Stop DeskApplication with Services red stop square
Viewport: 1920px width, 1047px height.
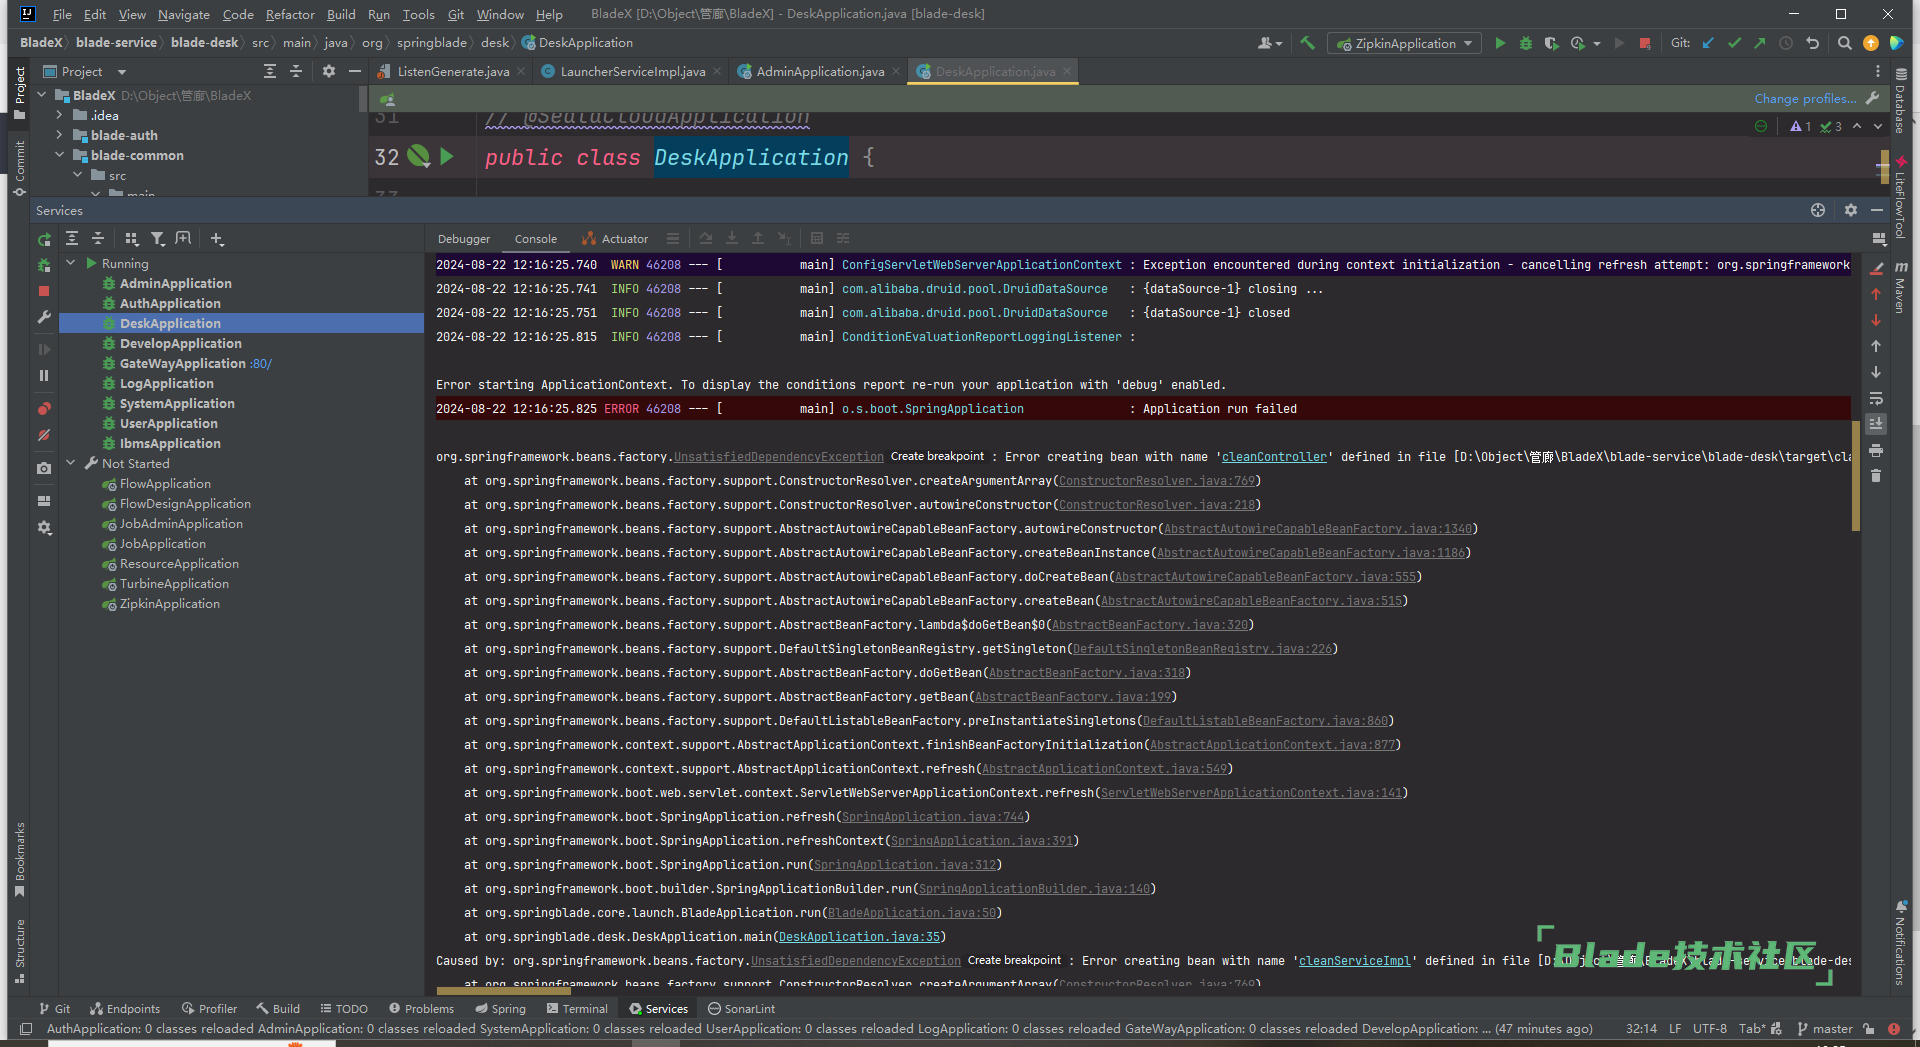tap(44, 291)
